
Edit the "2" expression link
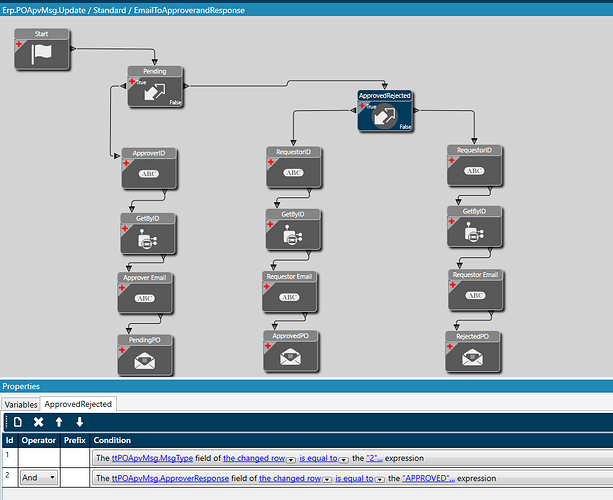[x=375, y=458]
